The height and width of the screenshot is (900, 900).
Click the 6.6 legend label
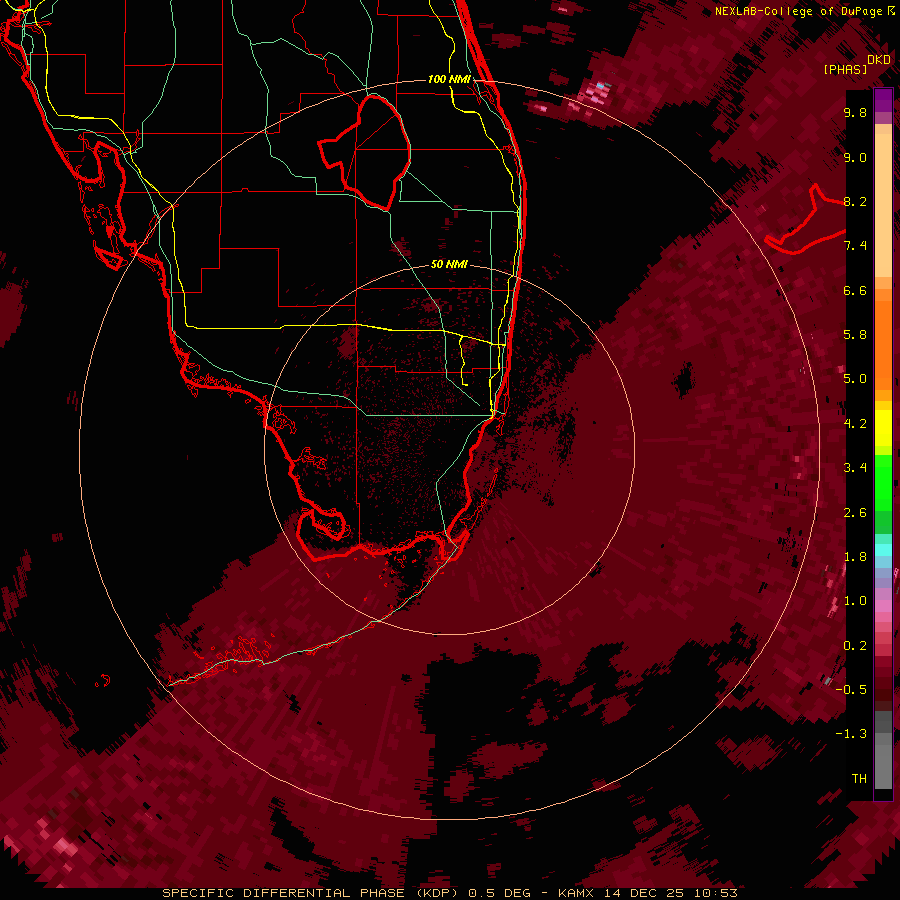[x=855, y=290]
